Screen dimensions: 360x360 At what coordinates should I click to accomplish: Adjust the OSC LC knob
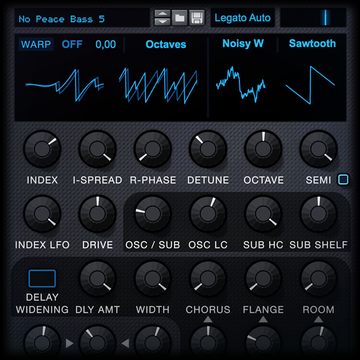click(x=208, y=214)
